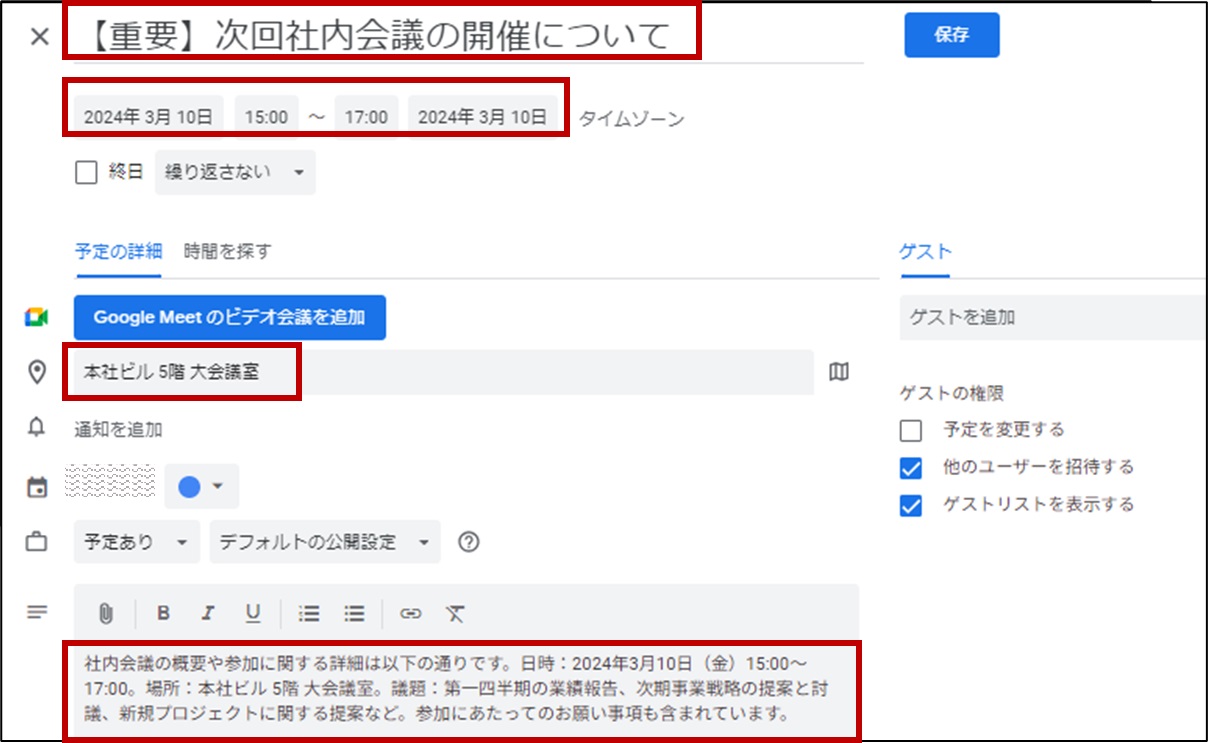Toggle bold formatting in description toolbar
The width and height of the screenshot is (1208, 743).
click(164, 613)
